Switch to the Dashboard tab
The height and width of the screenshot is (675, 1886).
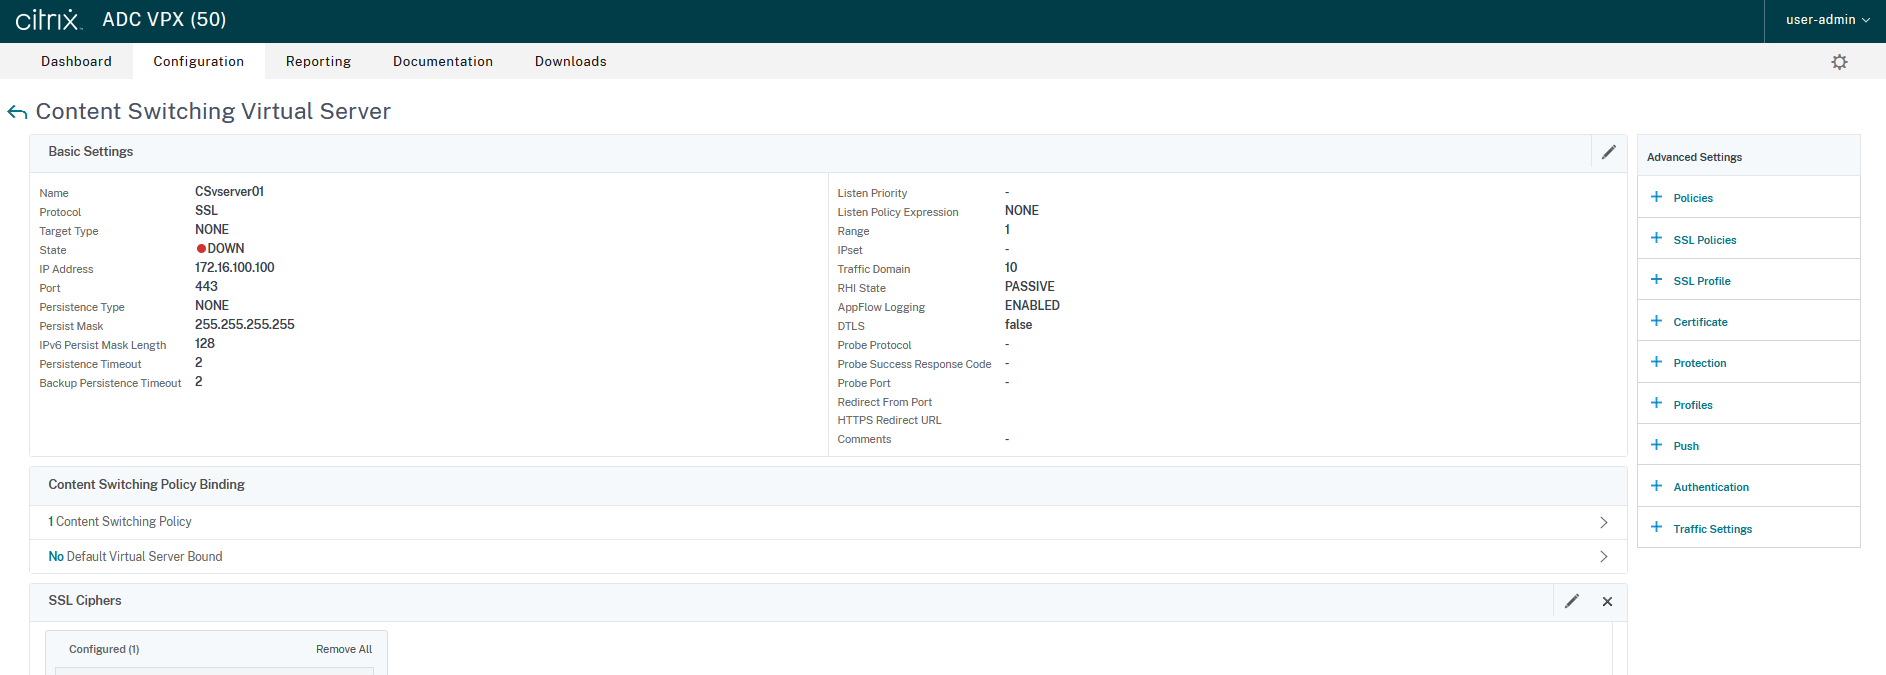click(x=76, y=61)
